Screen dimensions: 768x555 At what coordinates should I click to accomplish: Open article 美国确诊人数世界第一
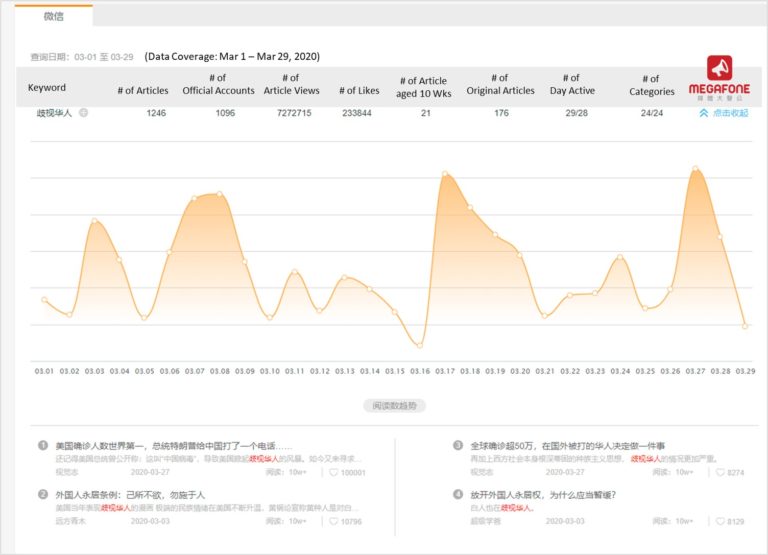coord(173,446)
